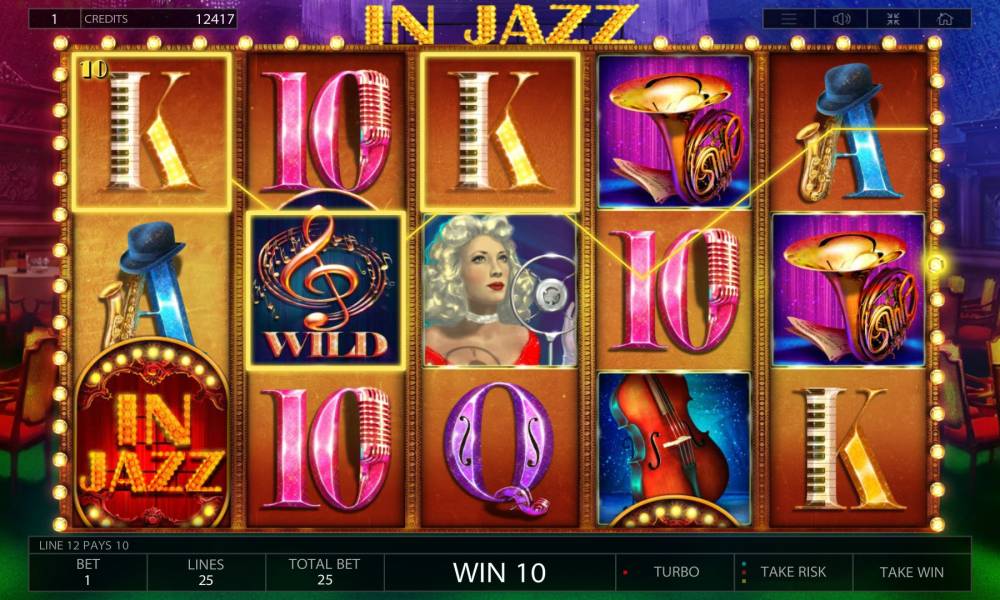
Task: Go to lobby via home icon
Action: tap(945, 19)
